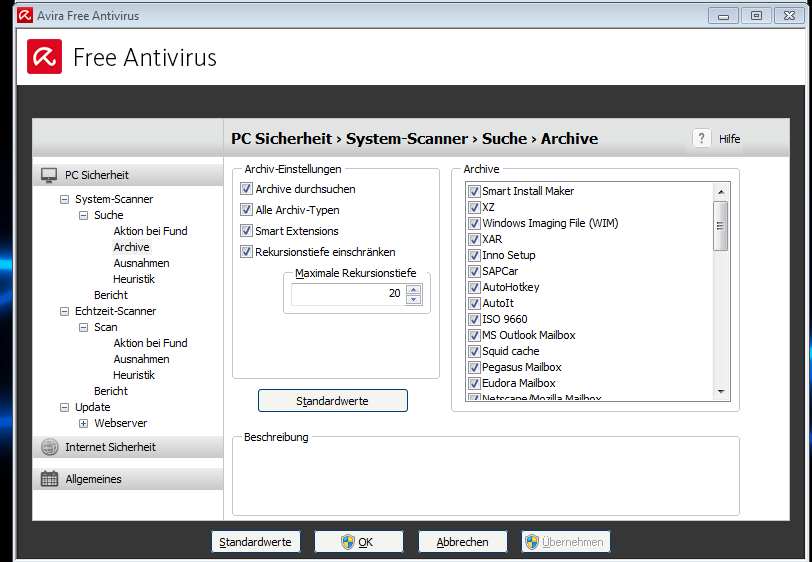Increase maximale Rekursionstiefe with up arrow
The height and width of the screenshot is (562, 812).
pos(413,289)
